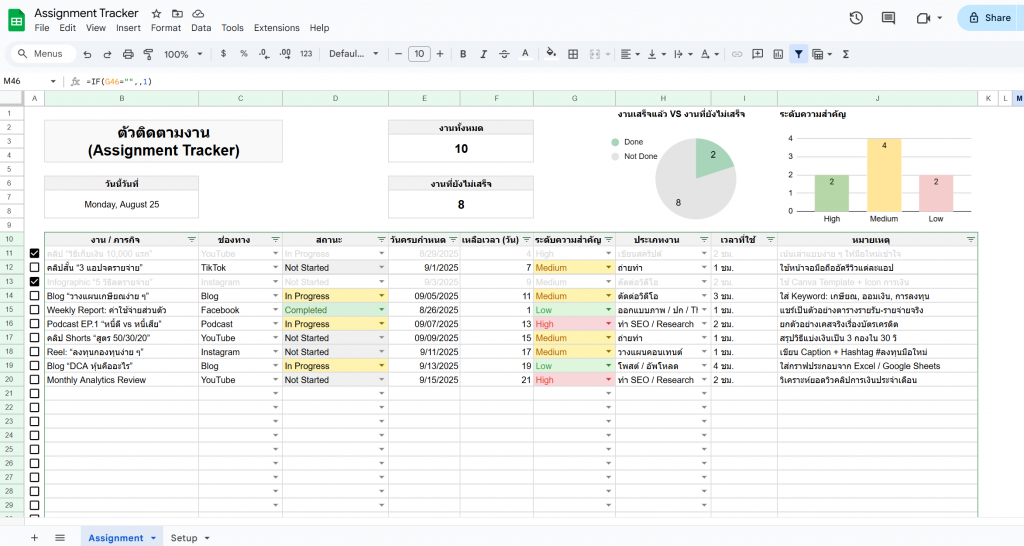The image size is (1024, 546).
Task: Check the box for Weekly Report row
Action: [x=35, y=310]
